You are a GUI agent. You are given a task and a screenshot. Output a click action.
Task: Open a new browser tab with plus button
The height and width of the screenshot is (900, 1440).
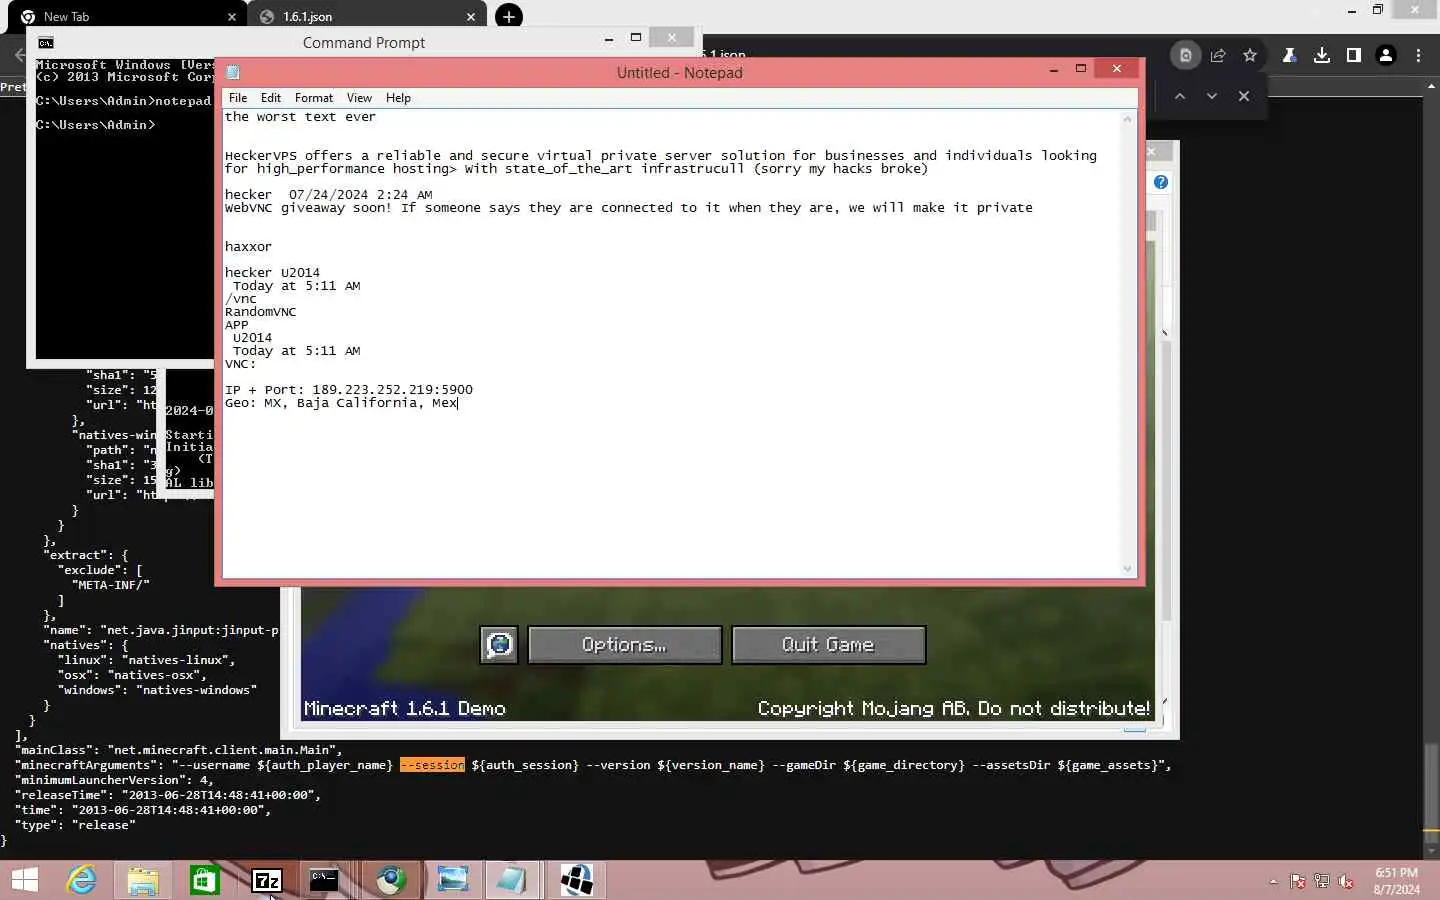[509, 16]
